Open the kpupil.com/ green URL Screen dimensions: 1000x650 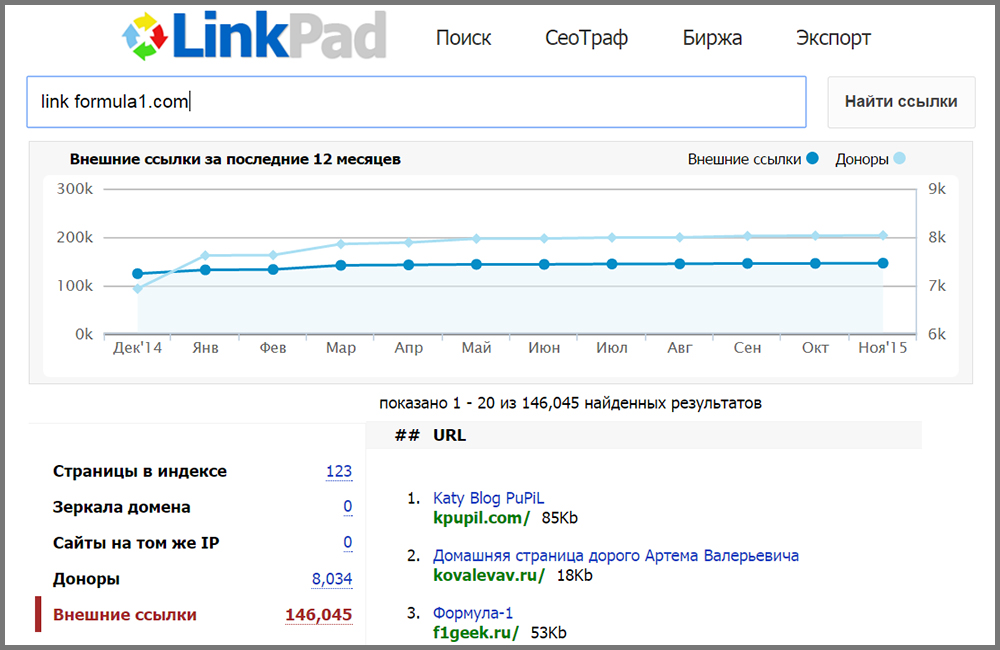point(481,518)
